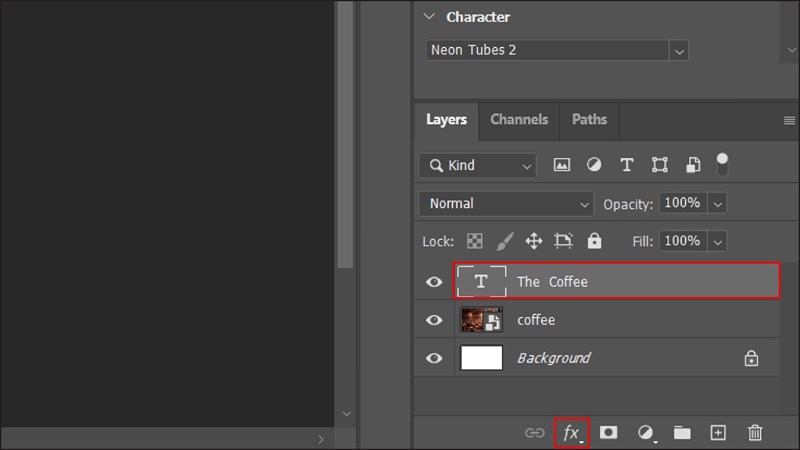Create a new group folder
800x450 pixels.
pyautogui.click(x=682, y=433)
